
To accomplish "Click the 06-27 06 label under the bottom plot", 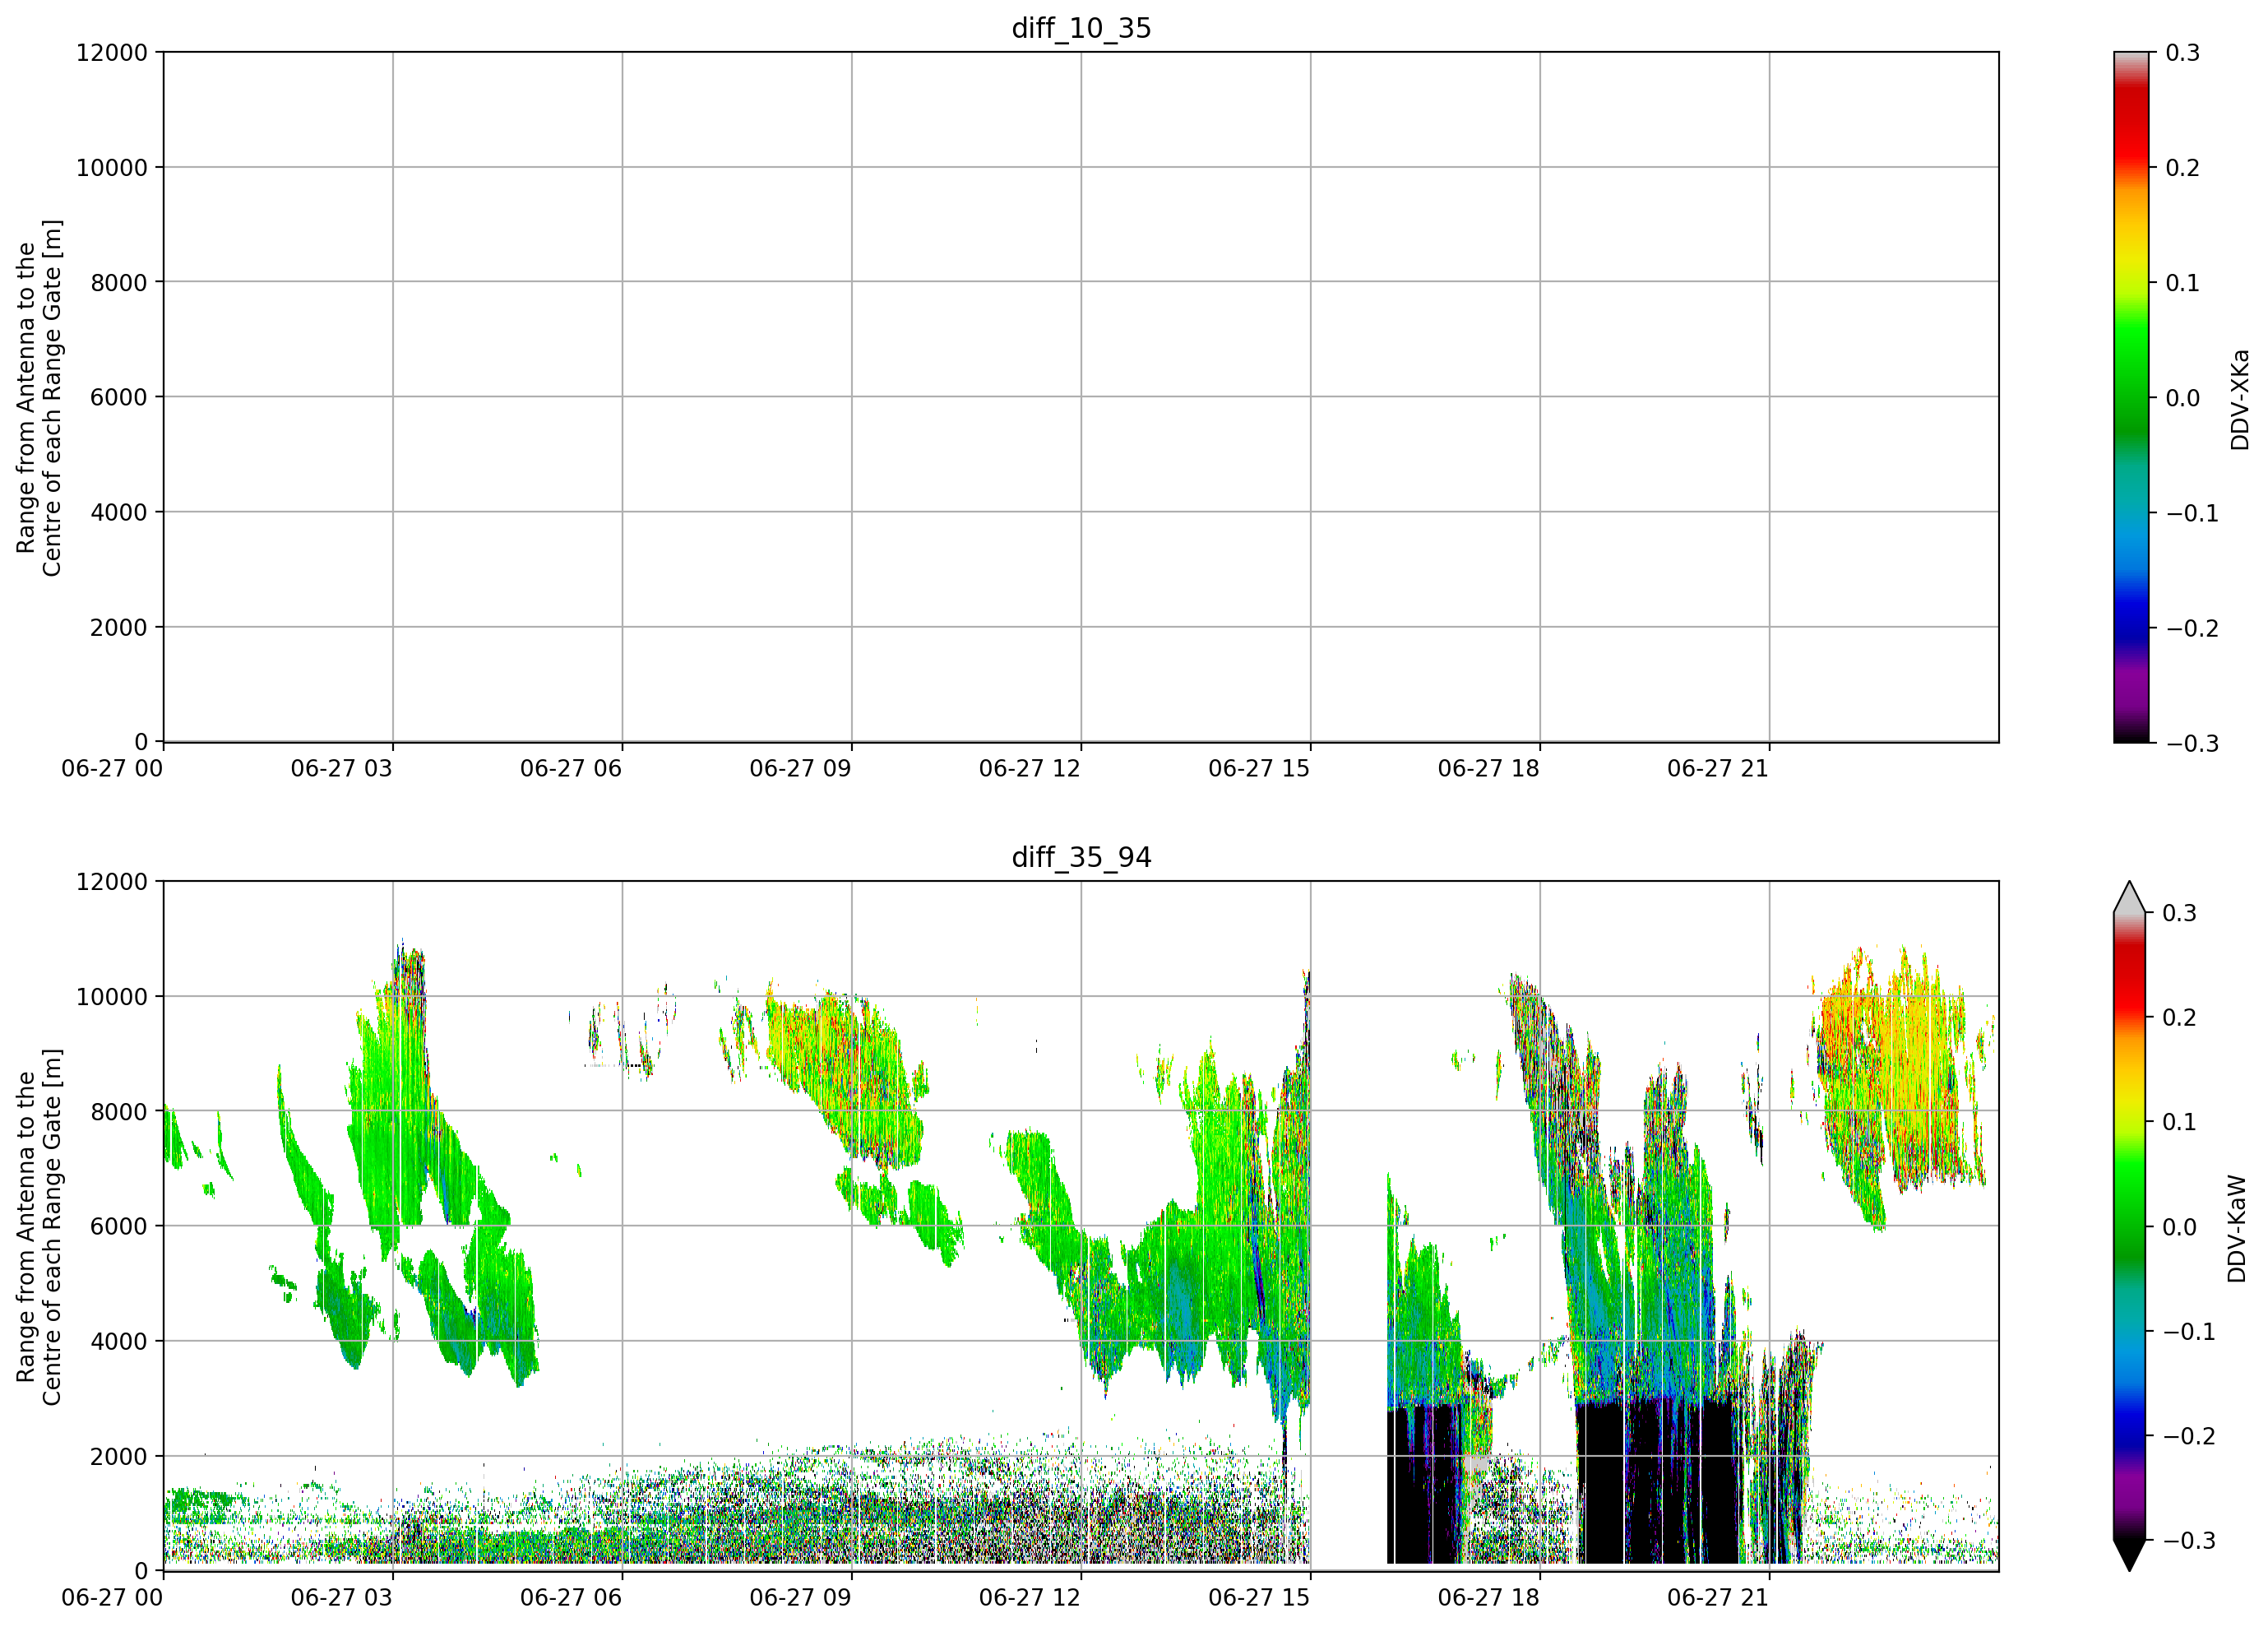I will (x=571, y=1597).
